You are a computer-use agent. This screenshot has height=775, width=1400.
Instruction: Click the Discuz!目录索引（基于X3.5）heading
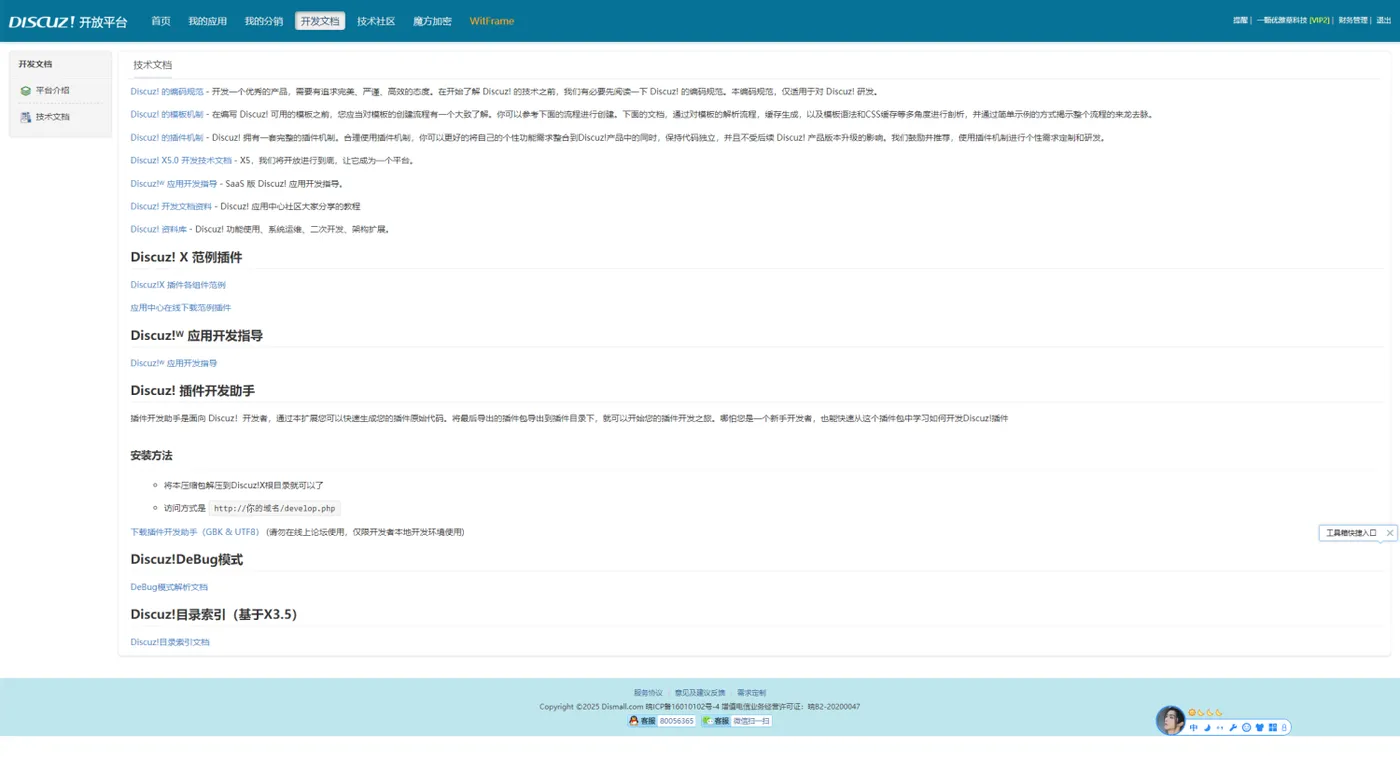point(216,614)
